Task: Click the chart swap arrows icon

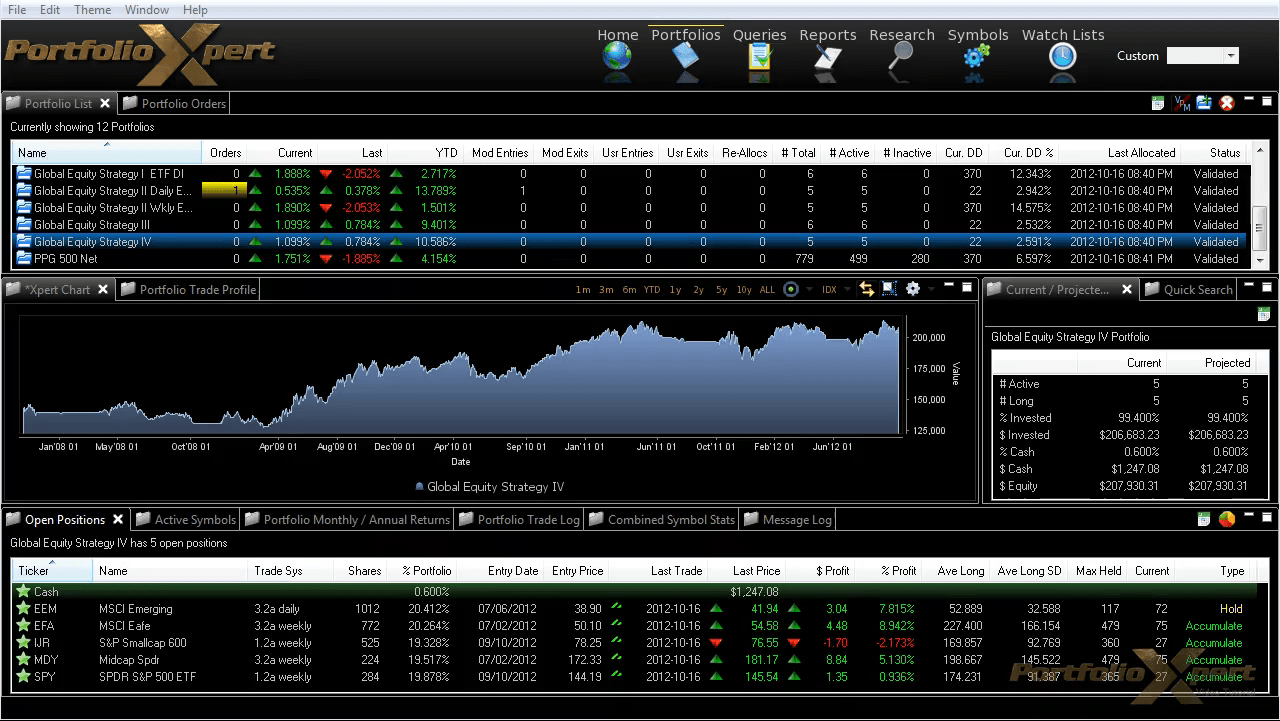Action: point(866,289)
